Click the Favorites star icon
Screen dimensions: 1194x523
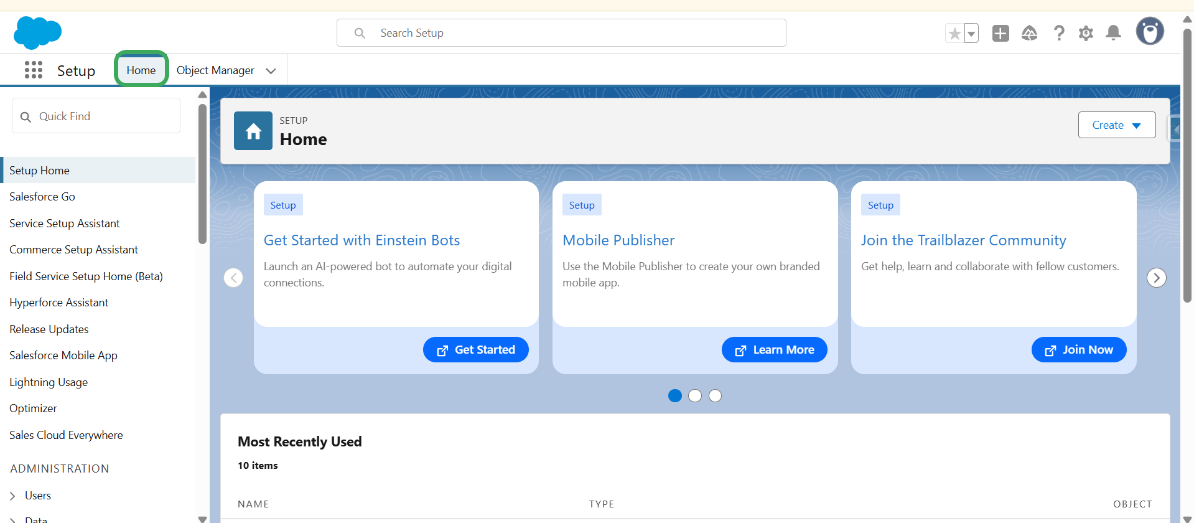click(x=954, y=33)
